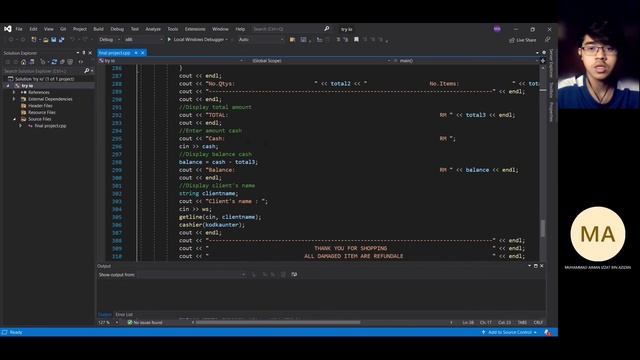Open the x86 platform dropdown
The height and width of the screenshot is (360, 640).
click(144, 40)
